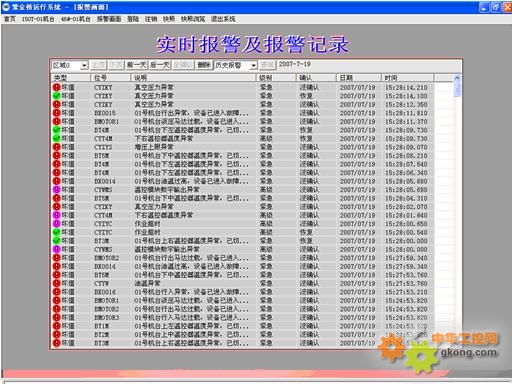Click red alarm icon beside CTYW 油温异常 row
This screenshot has width=512, height=384.
(56, 283)
